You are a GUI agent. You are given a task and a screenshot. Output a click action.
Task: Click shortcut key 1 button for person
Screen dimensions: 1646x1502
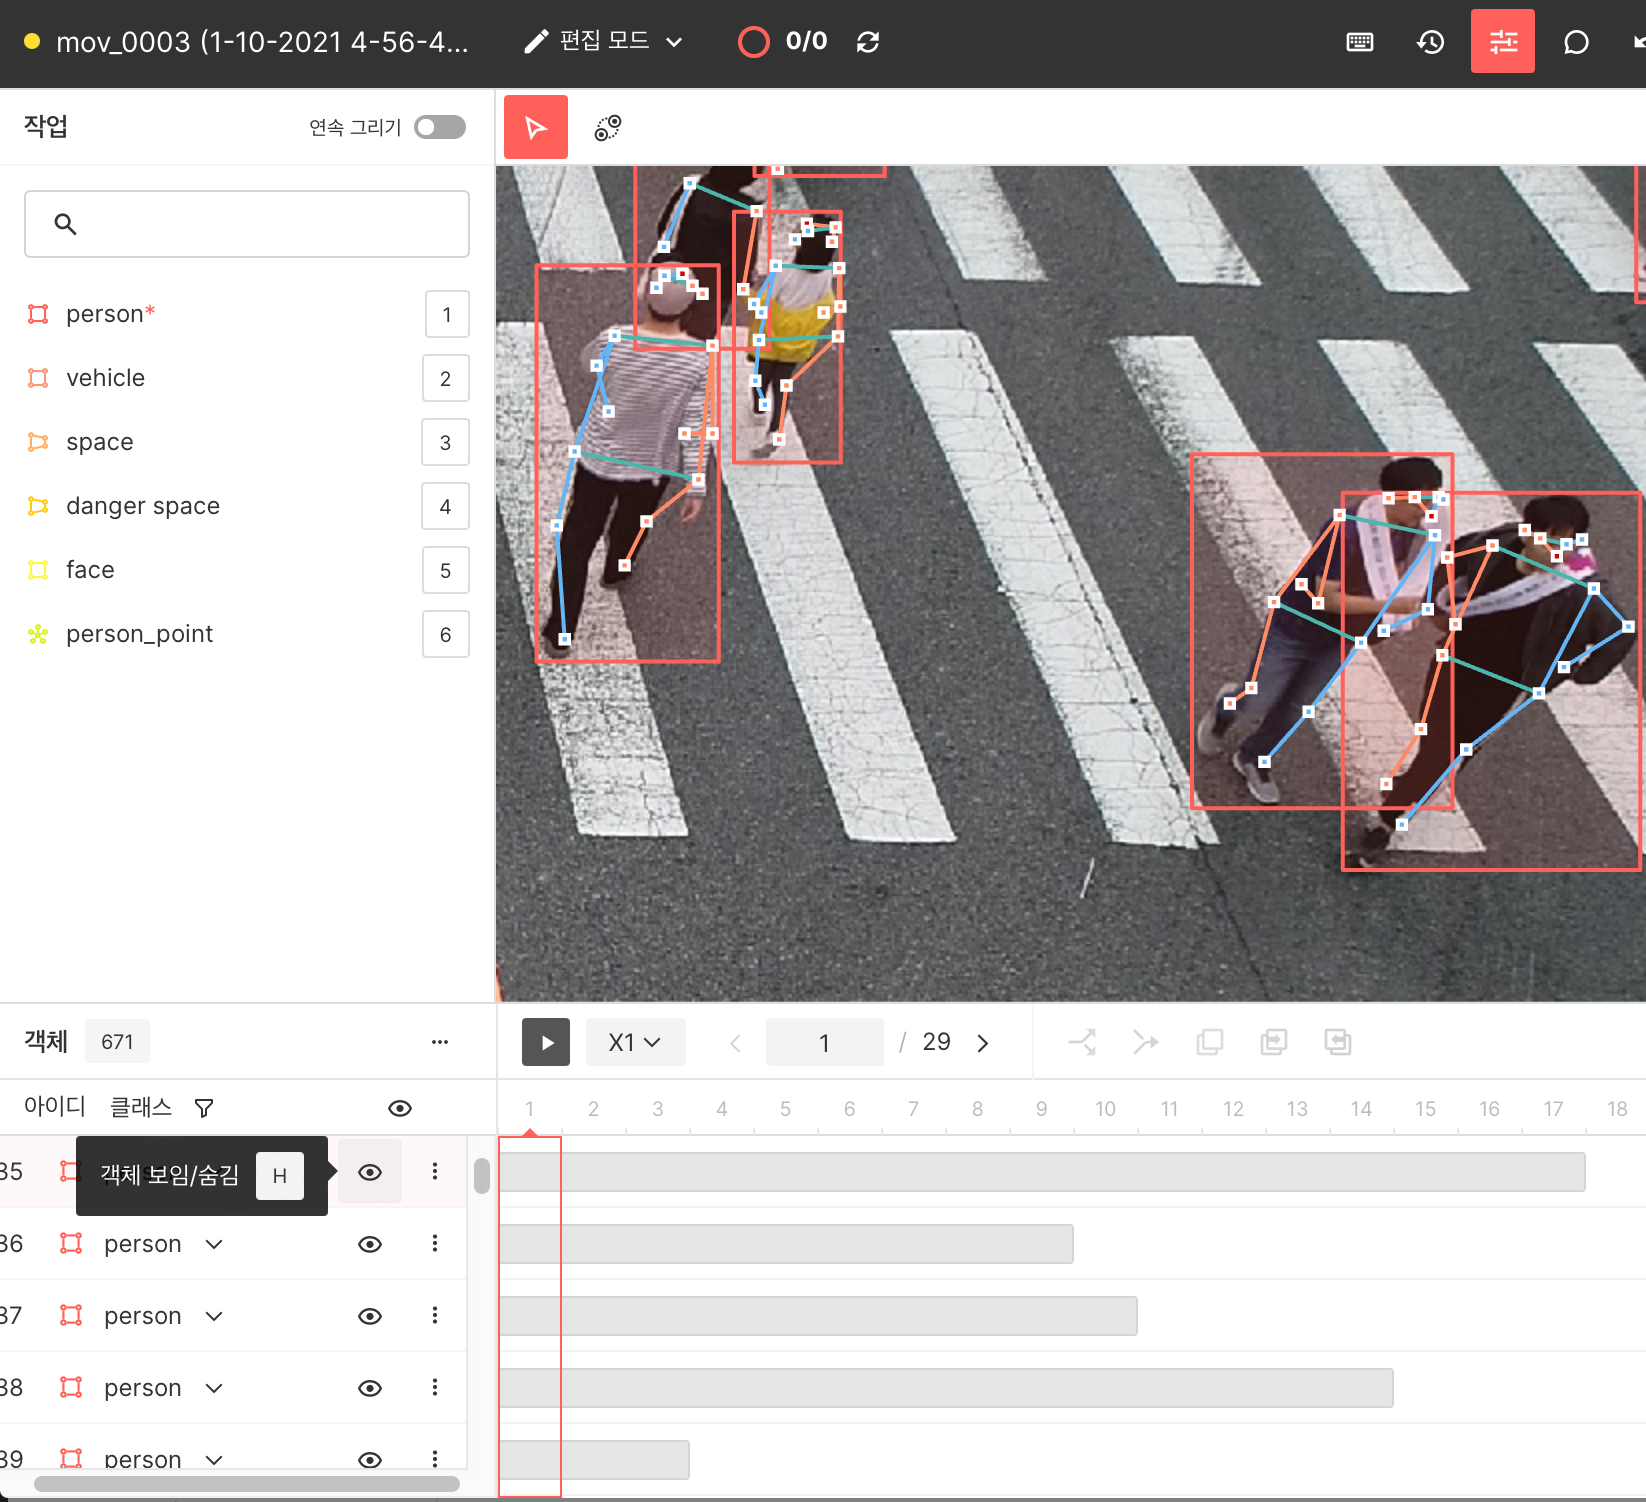click(446, 314)
